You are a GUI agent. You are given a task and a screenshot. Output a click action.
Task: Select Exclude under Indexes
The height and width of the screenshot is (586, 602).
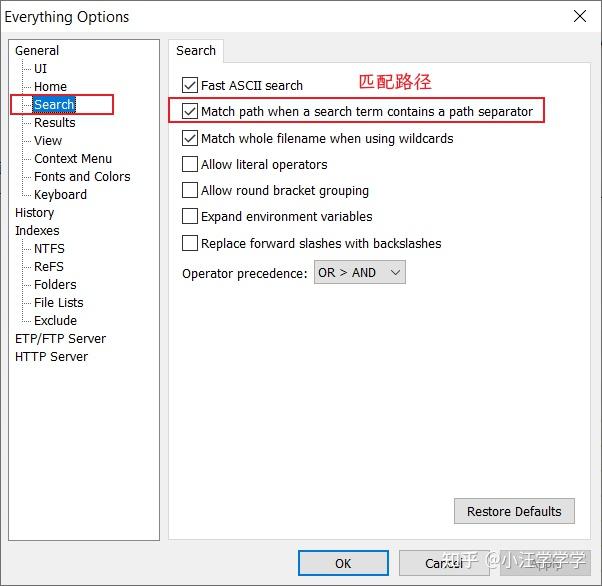[55, 321]
